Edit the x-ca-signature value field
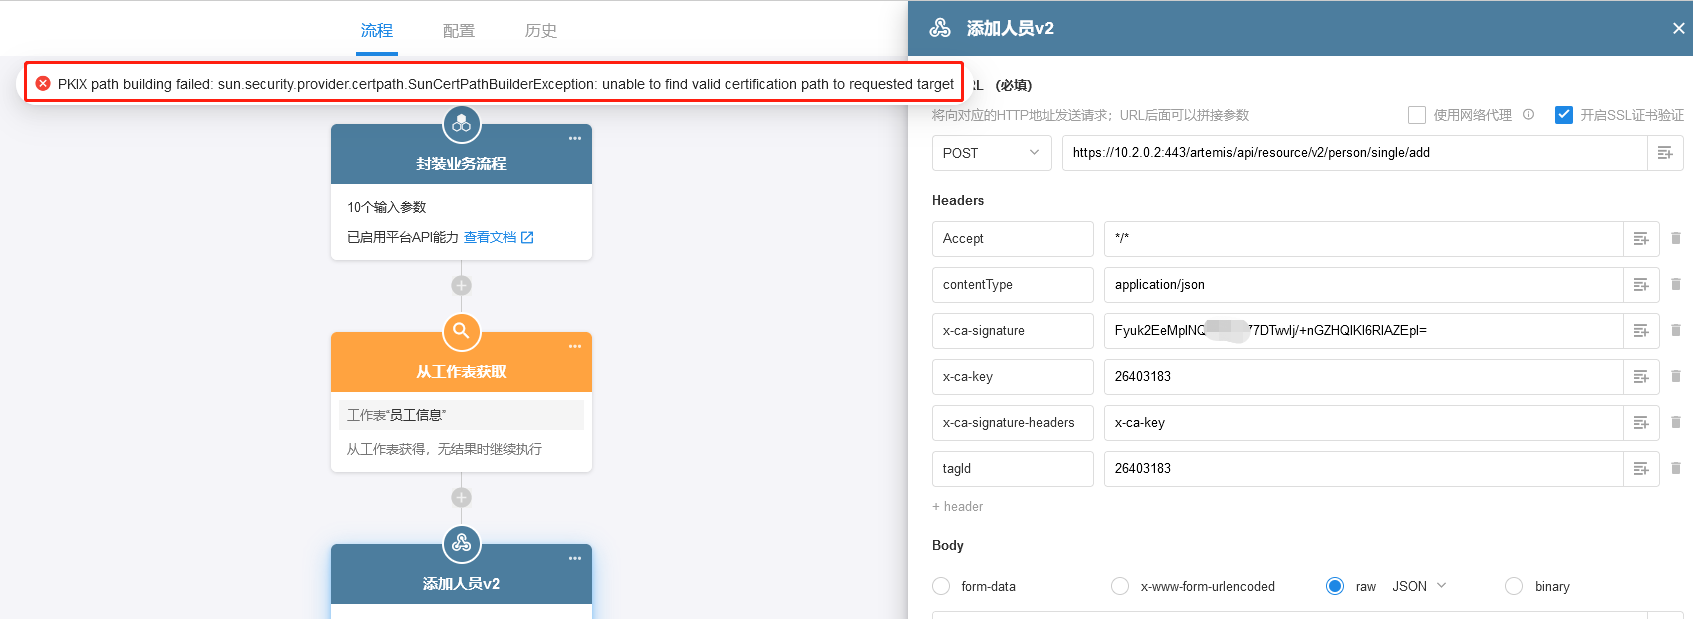 (x=1363, y=331)
